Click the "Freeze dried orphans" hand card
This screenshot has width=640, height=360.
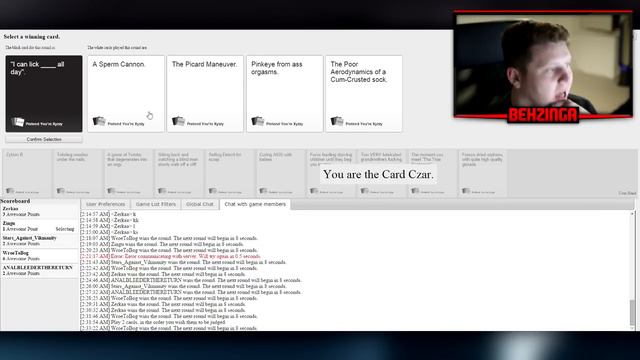point(483,173)
